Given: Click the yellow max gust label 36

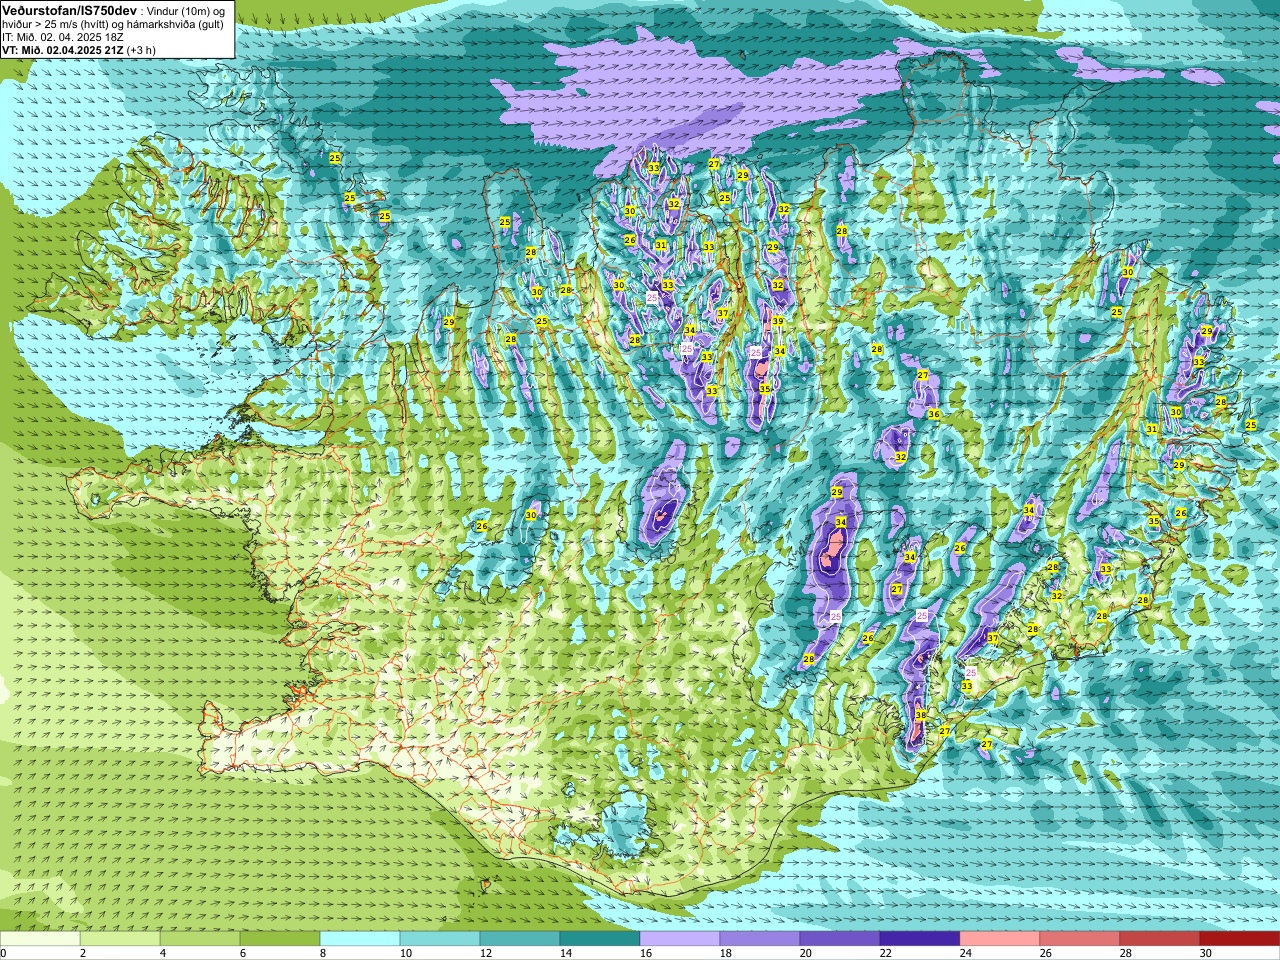Looking at the screenshot, I should (933, 414).
